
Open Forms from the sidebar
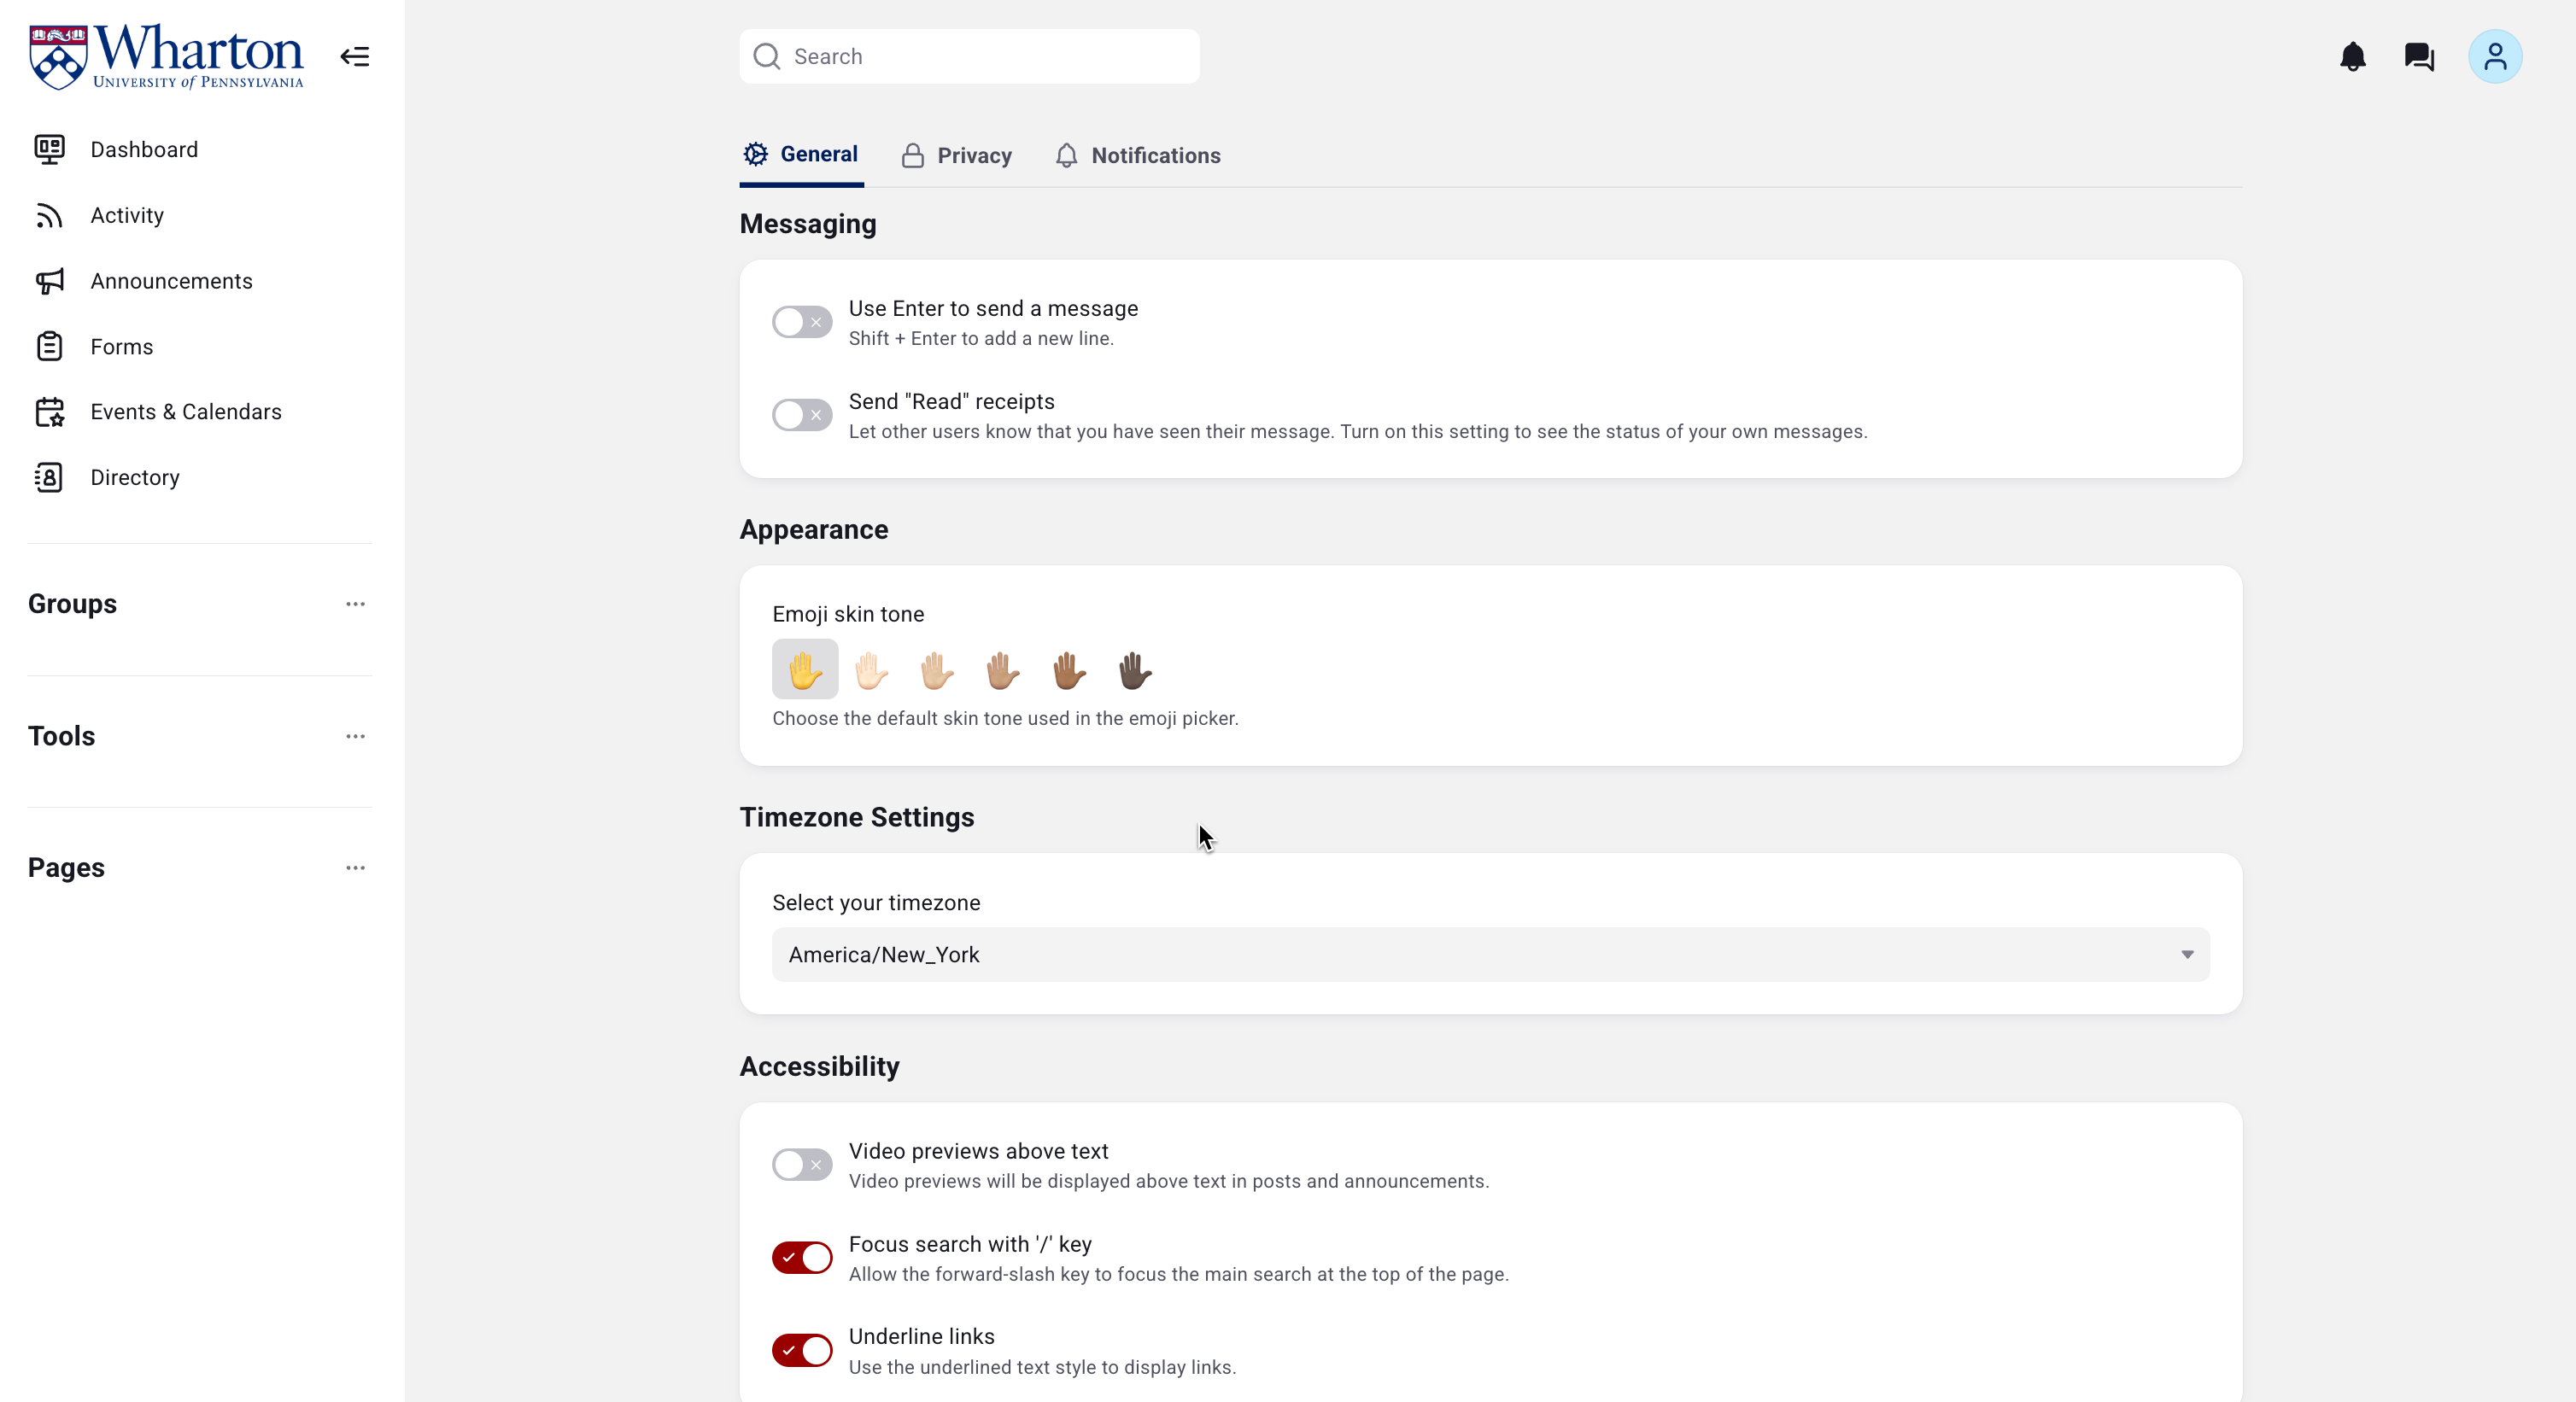[121, 347]
